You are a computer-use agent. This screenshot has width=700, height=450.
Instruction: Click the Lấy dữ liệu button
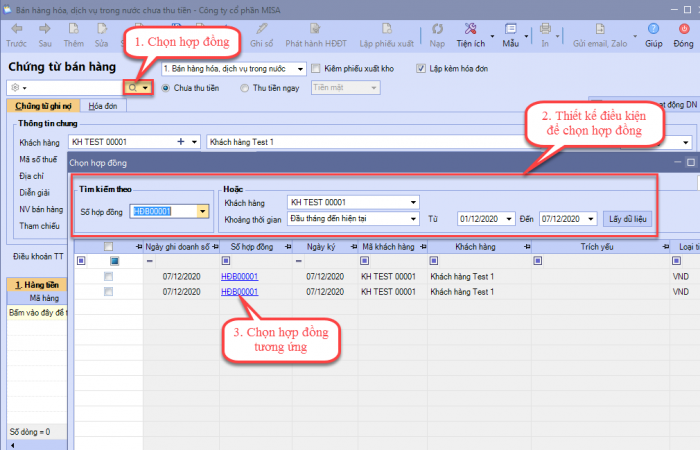[628, 218]
